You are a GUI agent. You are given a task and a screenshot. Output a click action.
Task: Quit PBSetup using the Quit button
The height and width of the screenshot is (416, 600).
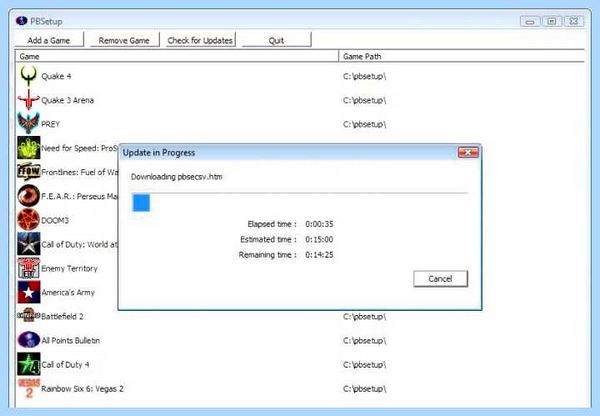(276, 40)
